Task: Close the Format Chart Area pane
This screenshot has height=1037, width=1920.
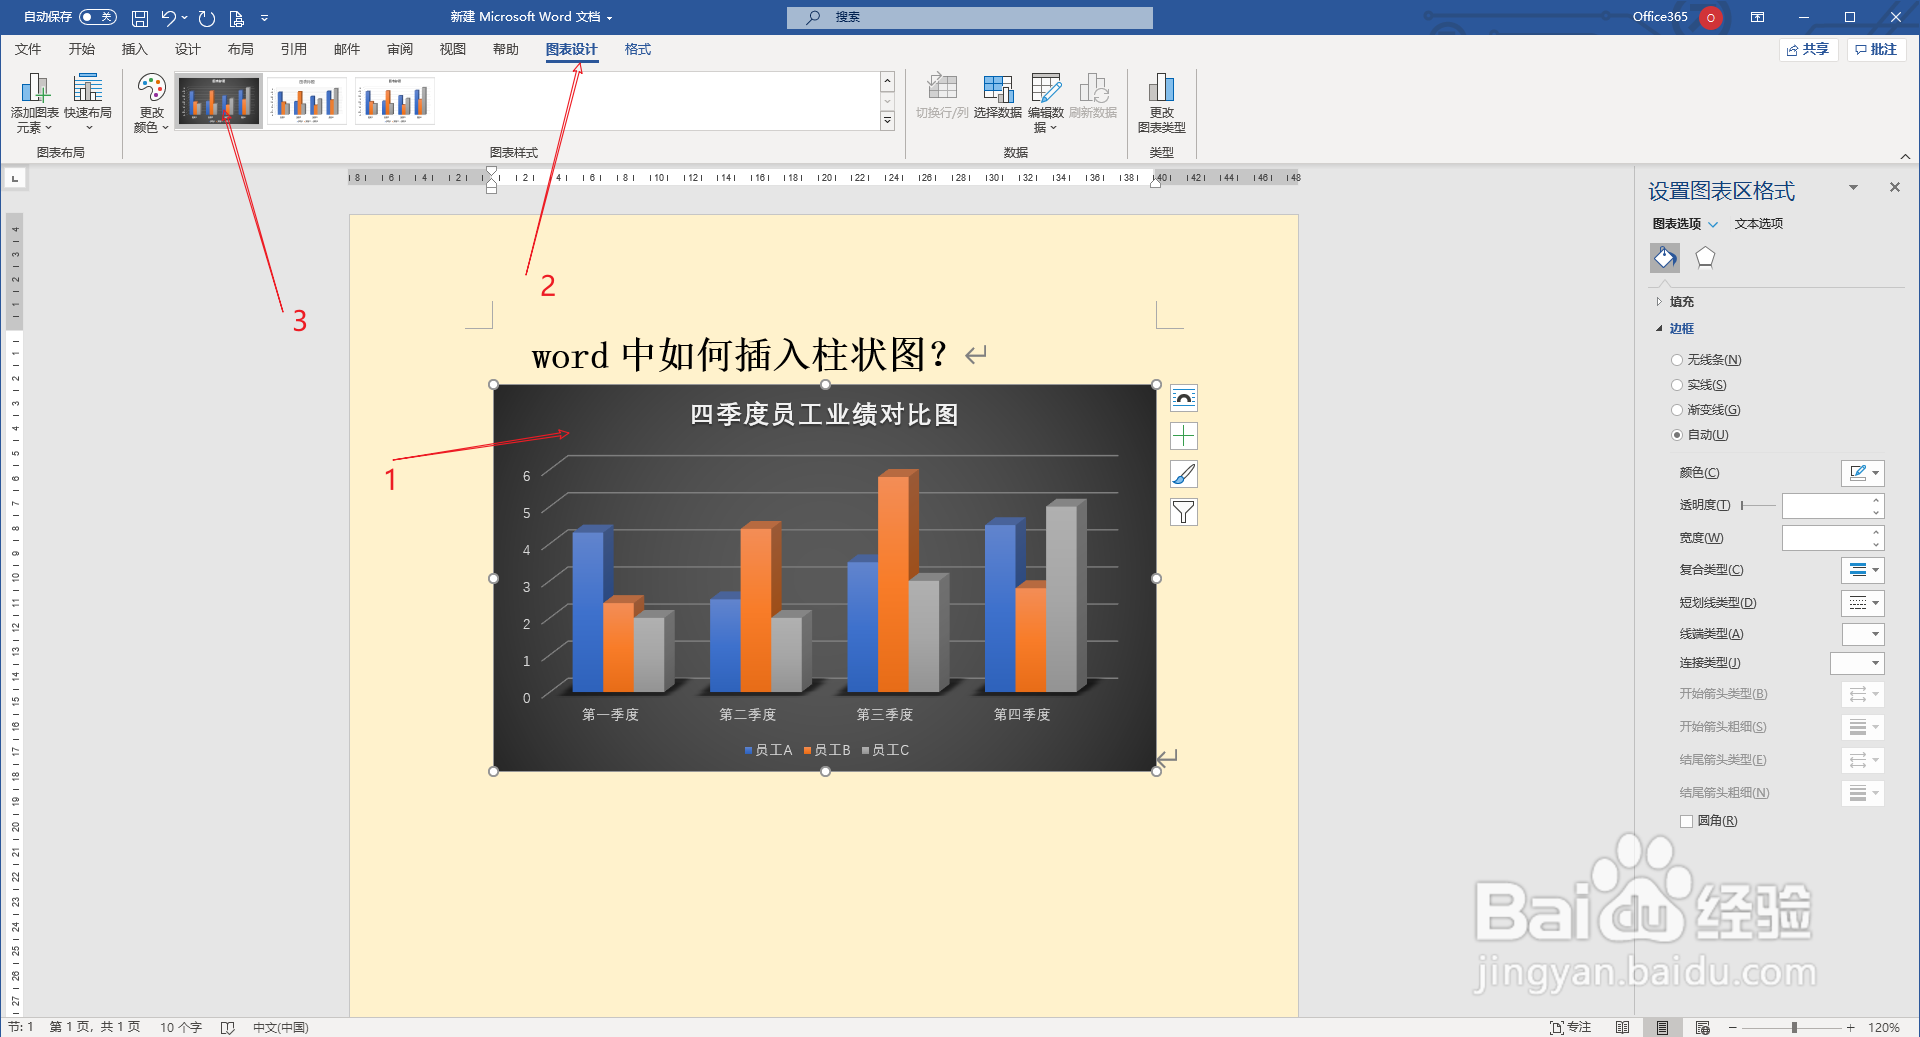Action: pos(1894,187)
